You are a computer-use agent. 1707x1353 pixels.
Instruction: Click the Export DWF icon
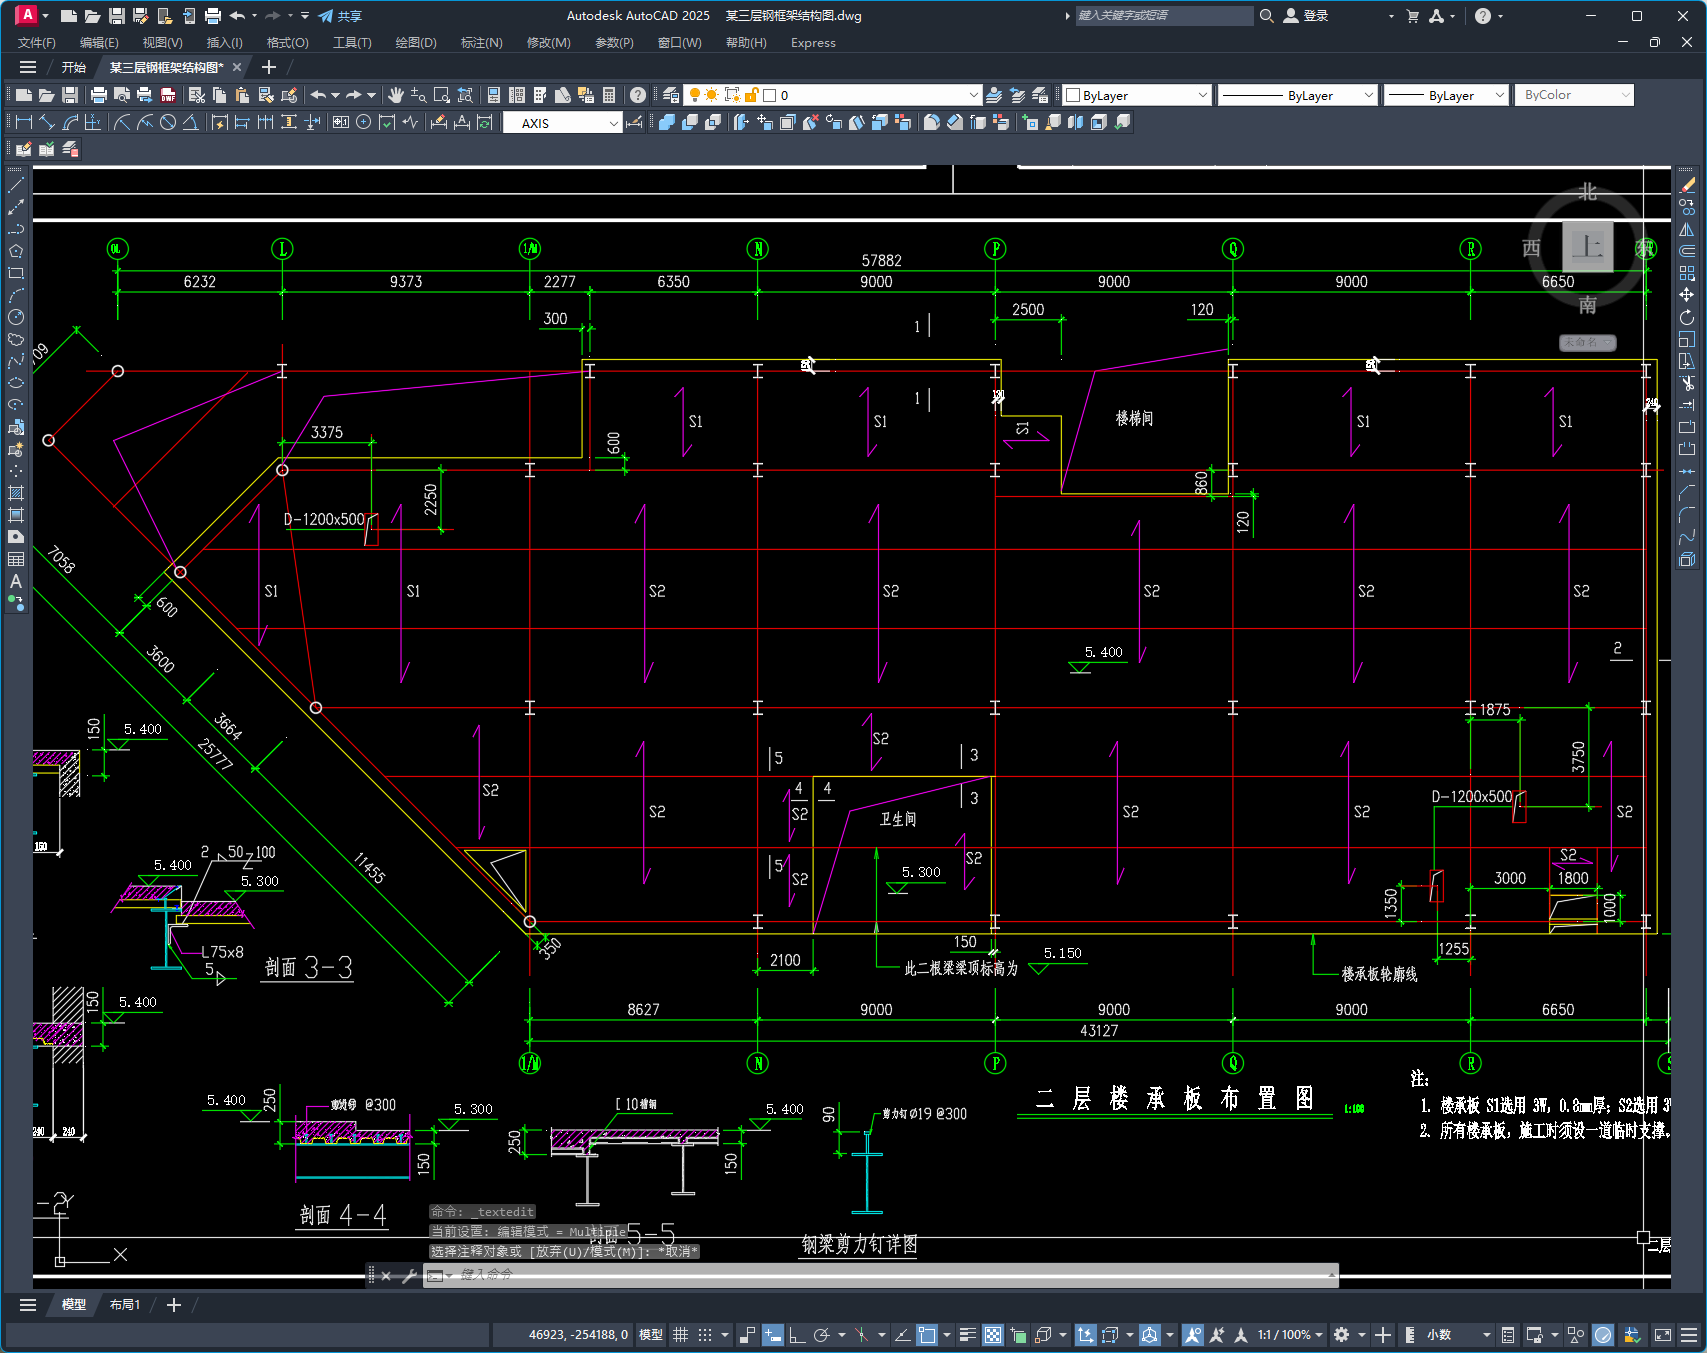point(168,95)
